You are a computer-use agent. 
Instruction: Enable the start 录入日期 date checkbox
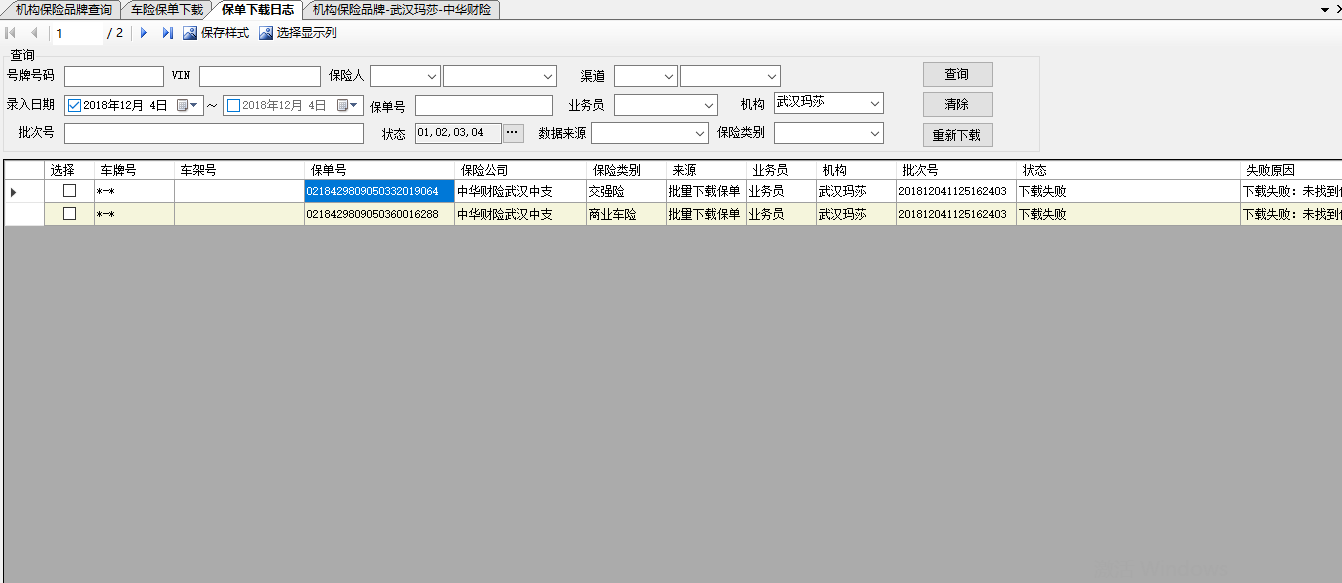click(74, 105)
